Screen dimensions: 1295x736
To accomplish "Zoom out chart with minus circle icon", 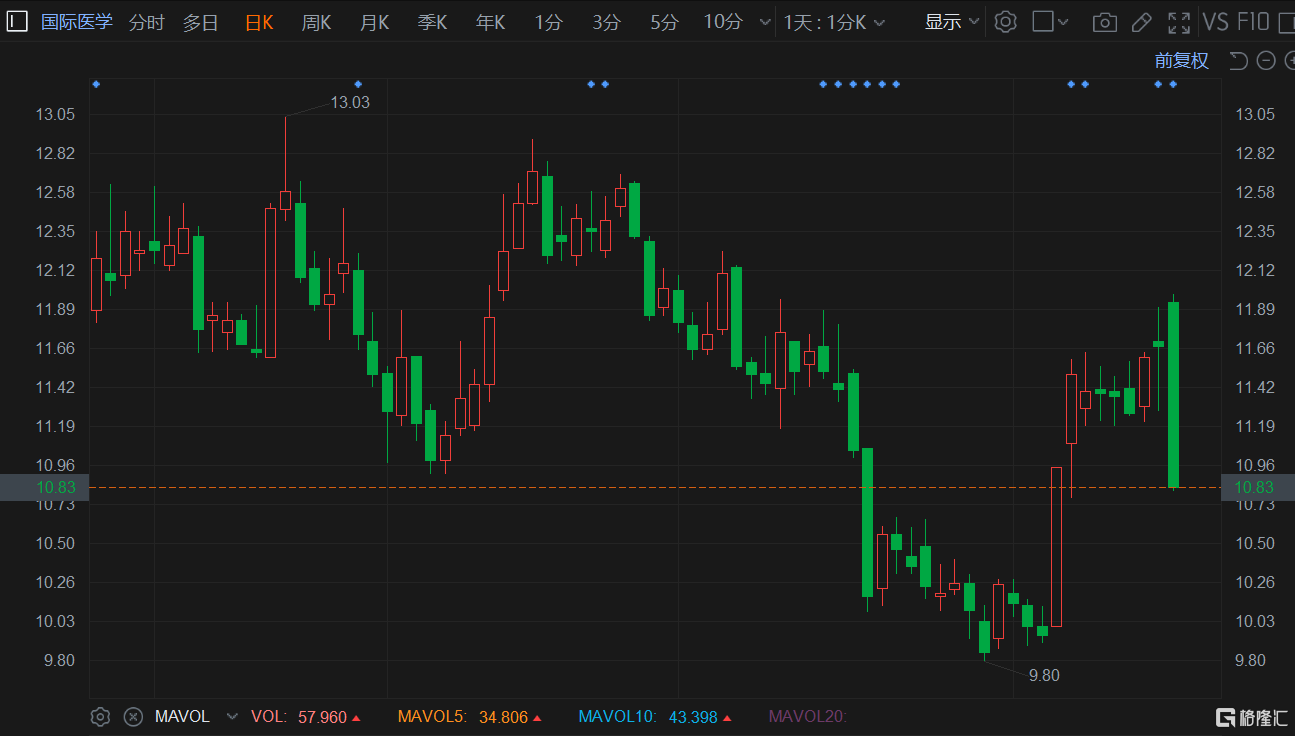I will (x=1266, y=61).
